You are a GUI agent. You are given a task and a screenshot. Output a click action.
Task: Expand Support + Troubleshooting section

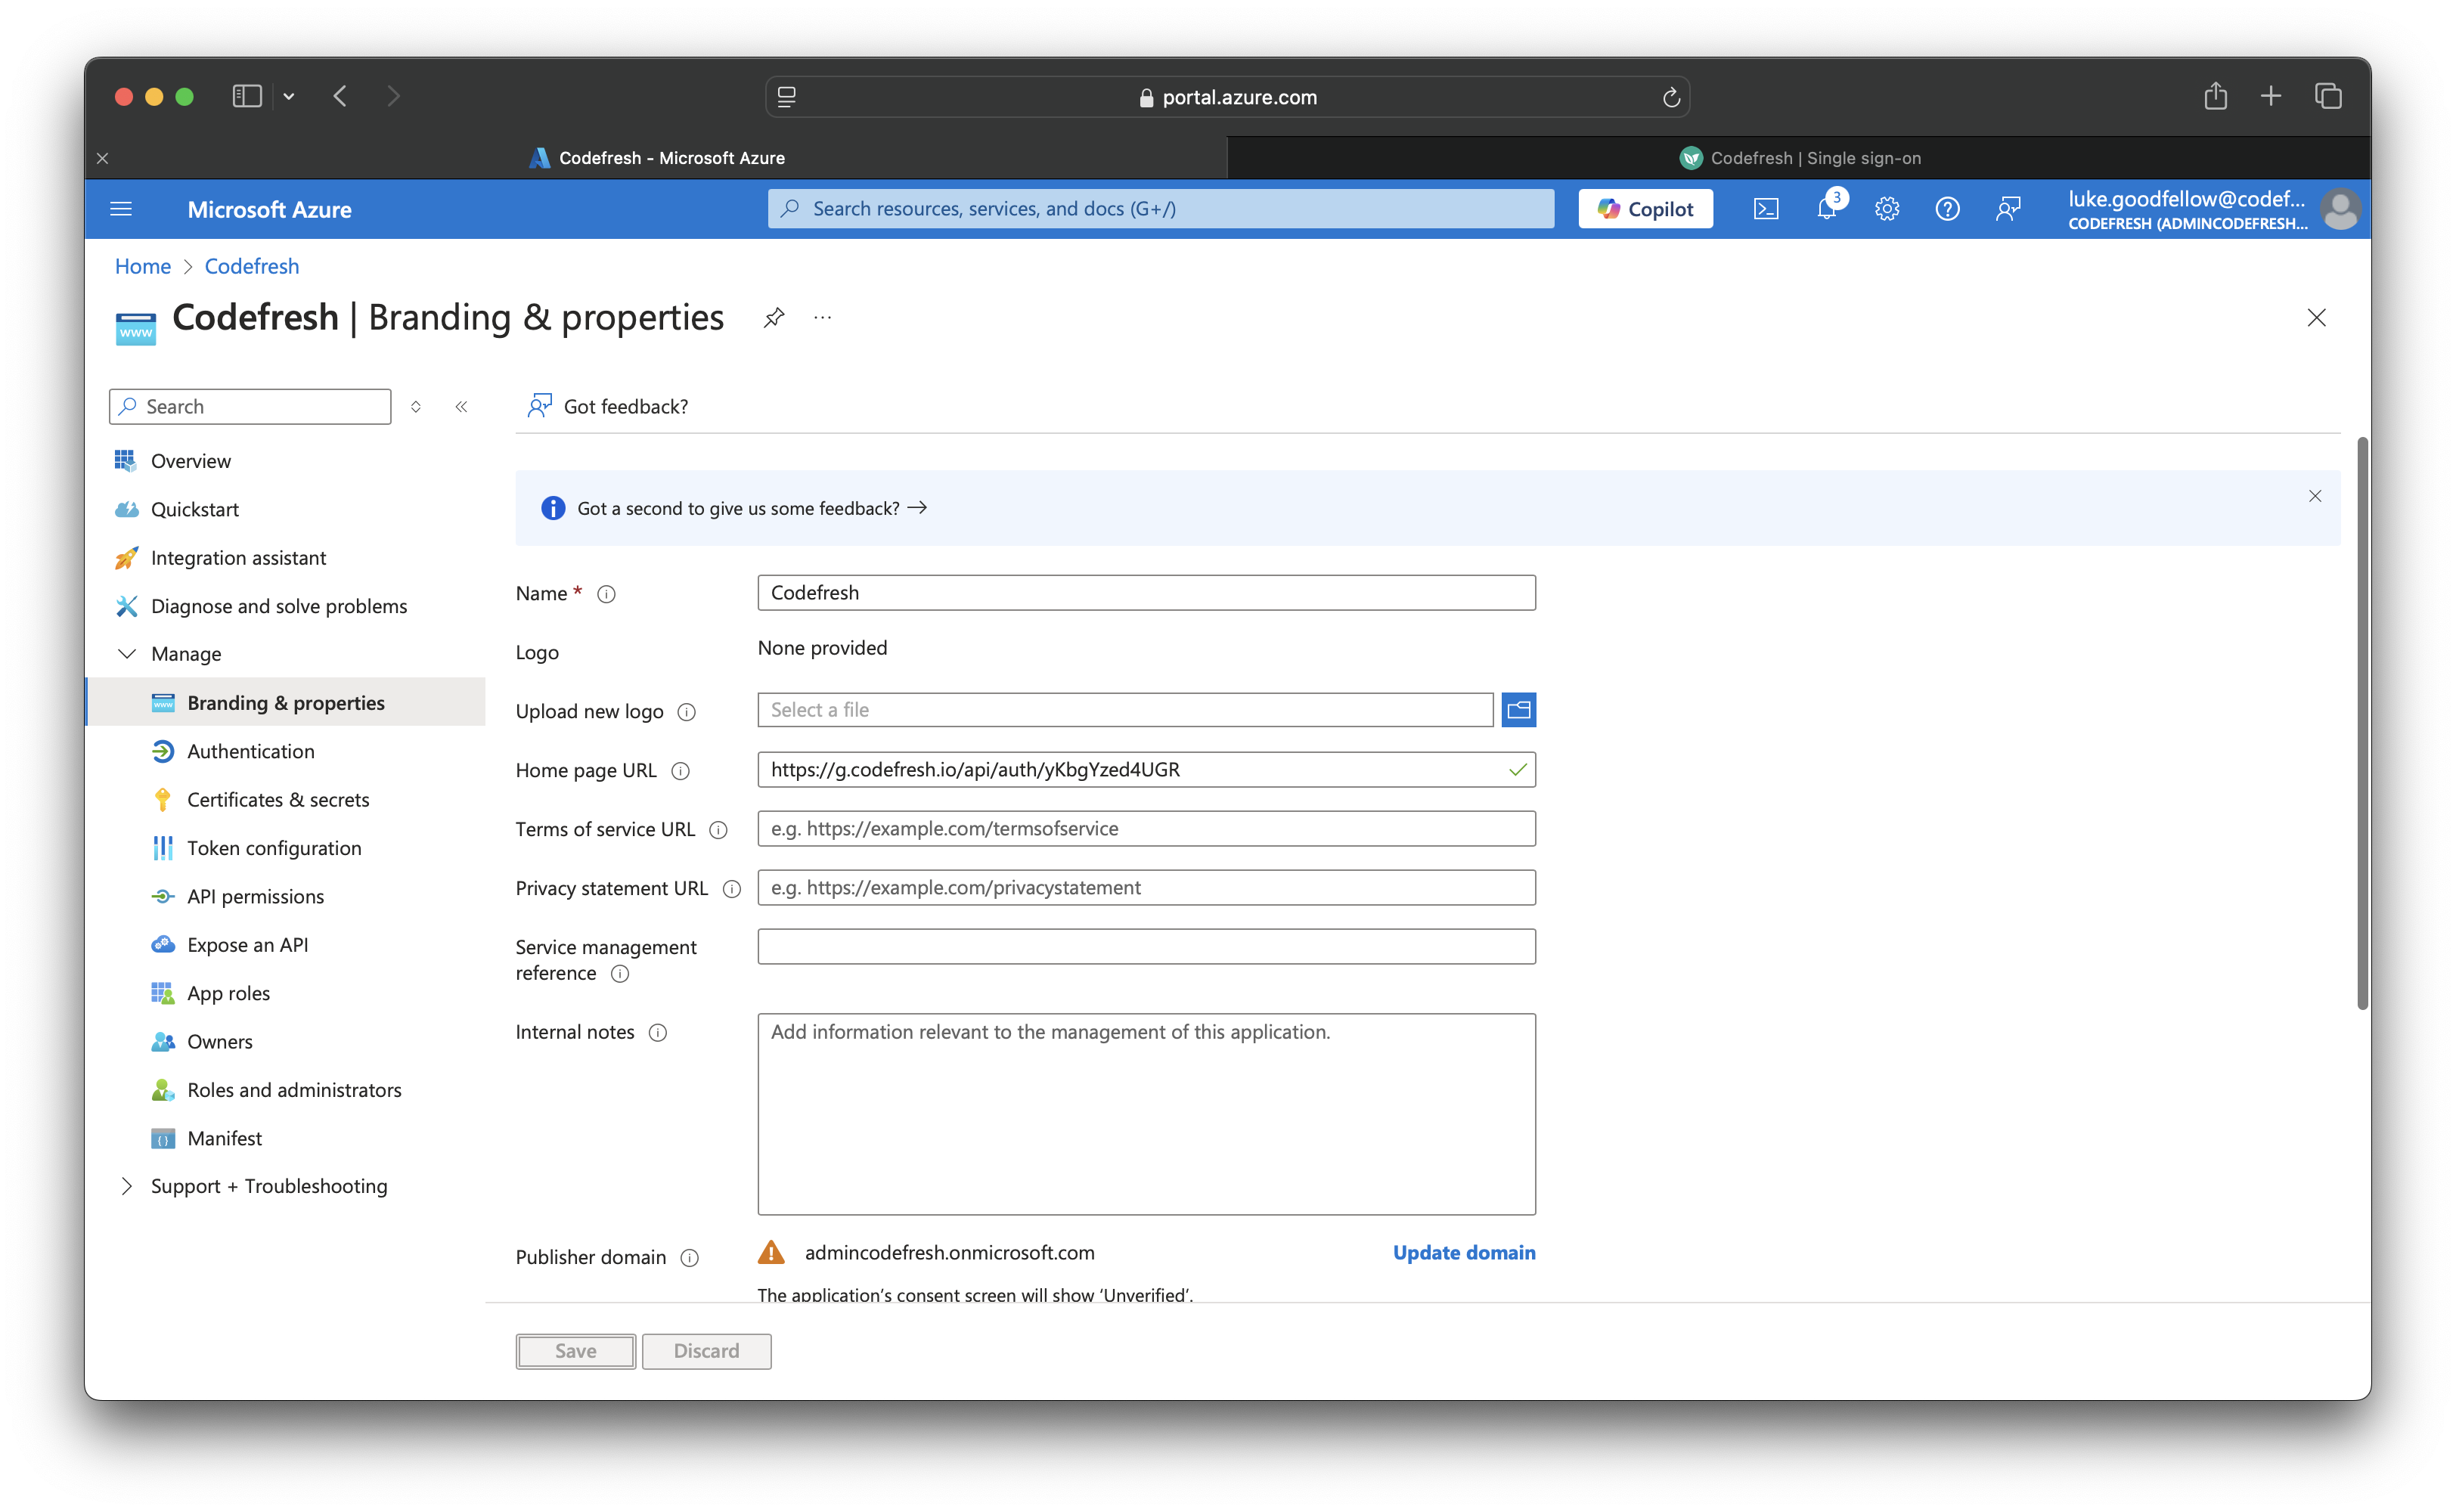click(x=127, y=1186)
